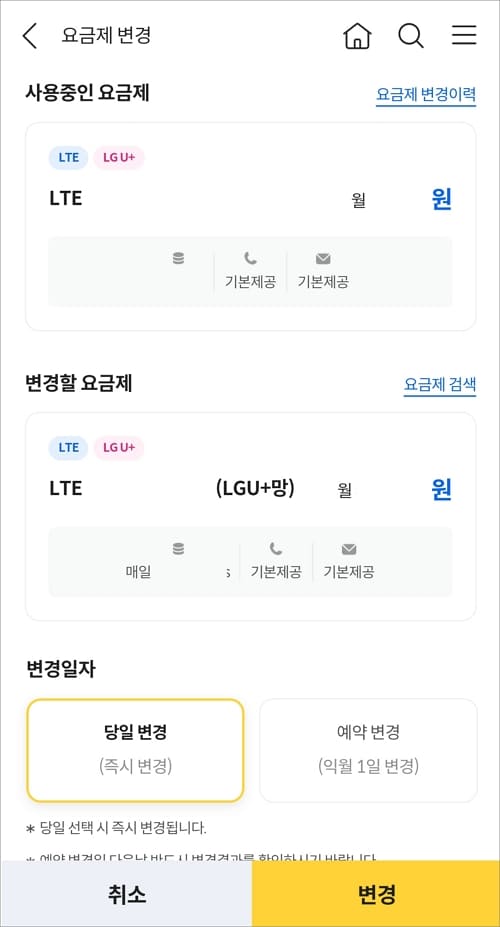The height and width of the screenshot is (927, 500).
Task: Open the hamburger menu icon
Action: coord(464,35)
